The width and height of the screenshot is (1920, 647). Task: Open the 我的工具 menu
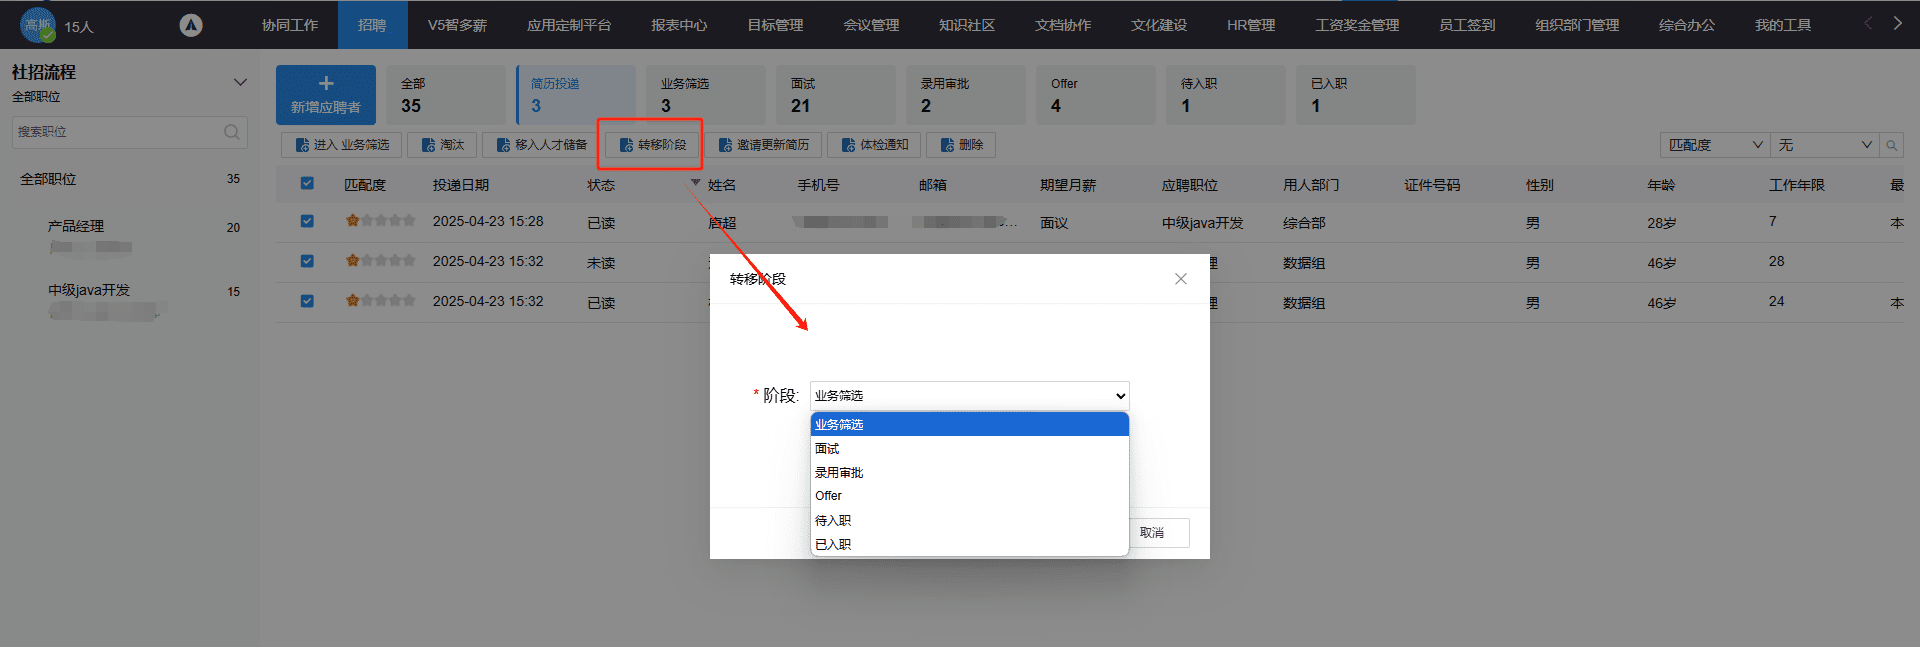click(1783, 25)
